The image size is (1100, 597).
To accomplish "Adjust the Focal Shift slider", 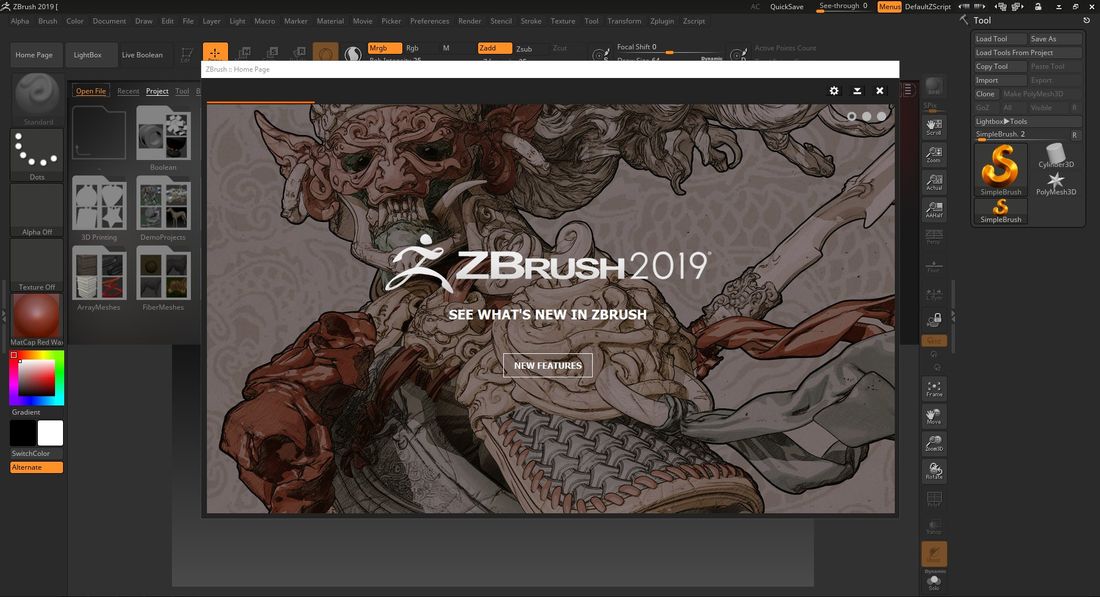I will (668, 53).
